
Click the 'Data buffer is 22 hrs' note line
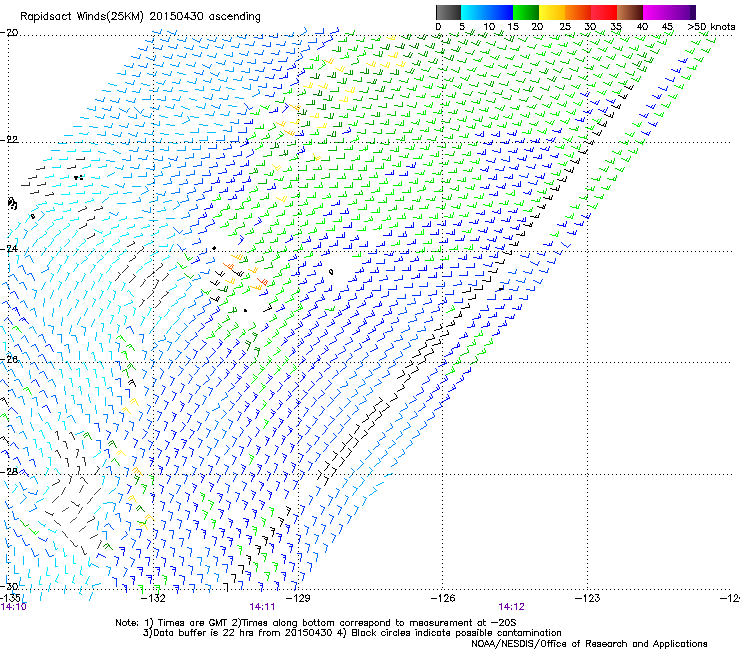(352, 633)
